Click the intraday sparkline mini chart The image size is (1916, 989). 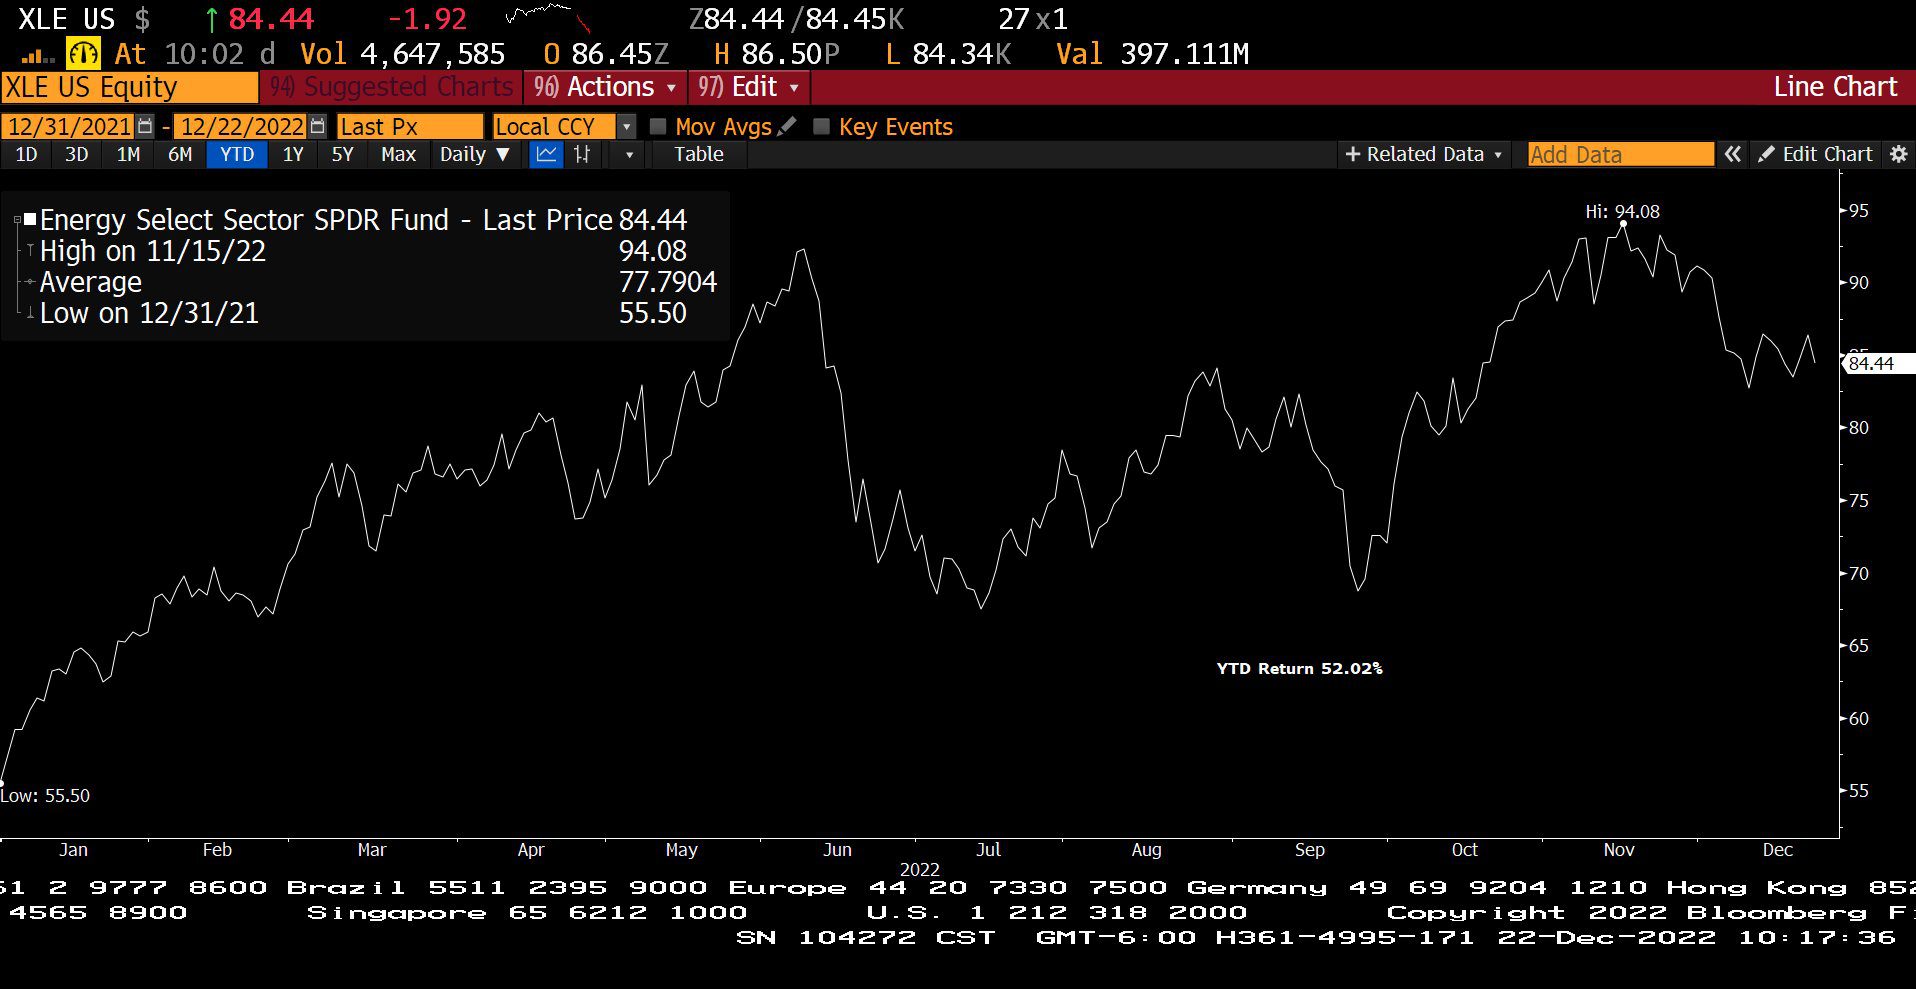(547, 17)
